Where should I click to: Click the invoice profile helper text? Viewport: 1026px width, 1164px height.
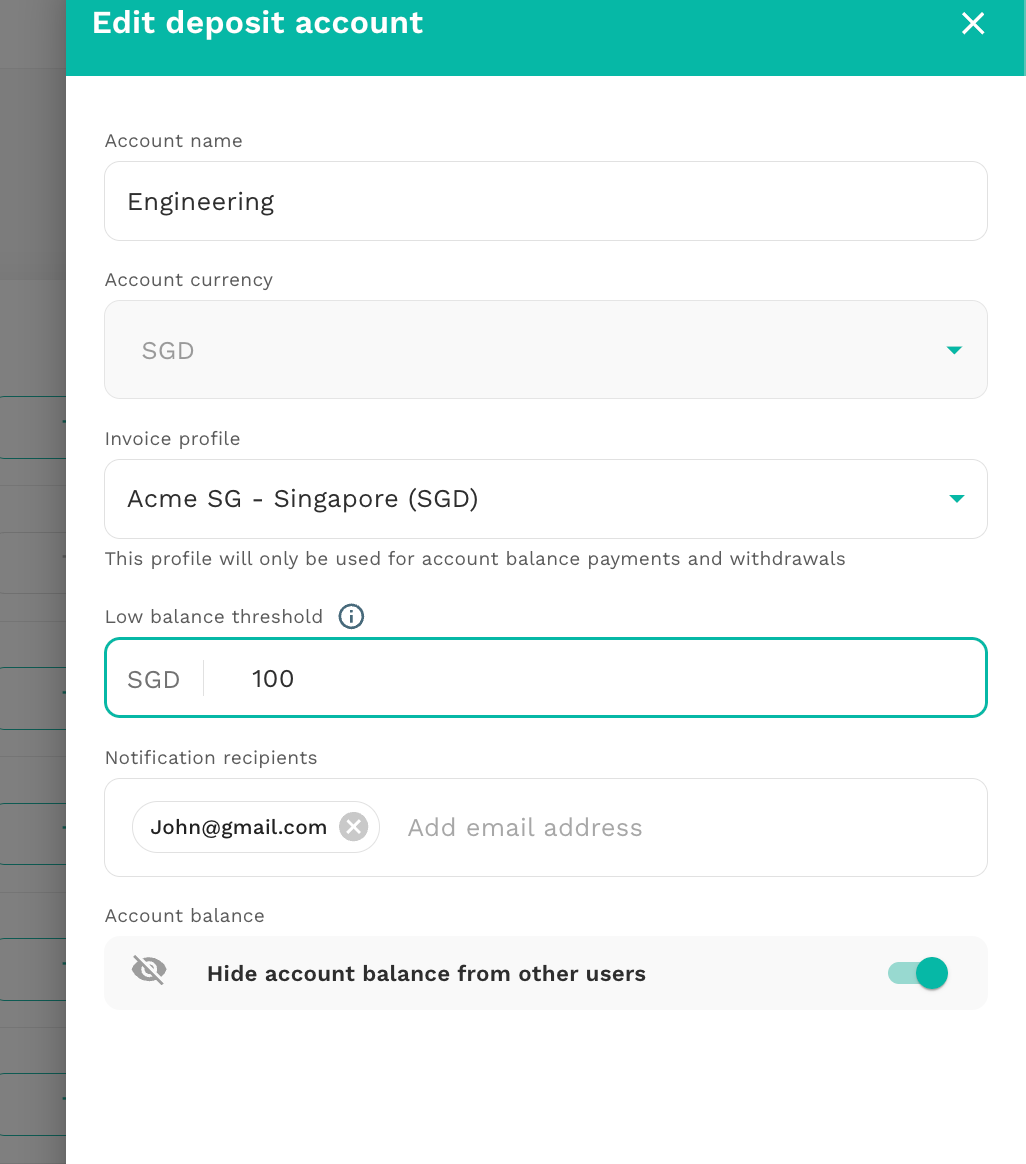(475, 558)
